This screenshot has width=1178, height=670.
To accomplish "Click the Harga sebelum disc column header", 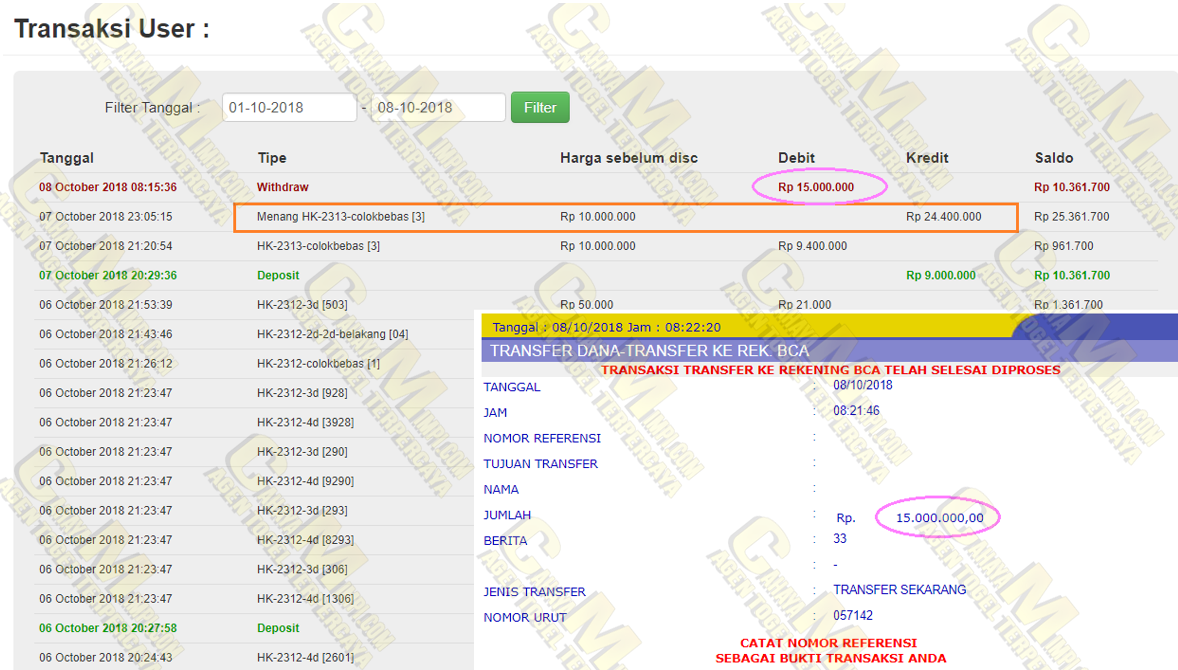I will [628, 158].
